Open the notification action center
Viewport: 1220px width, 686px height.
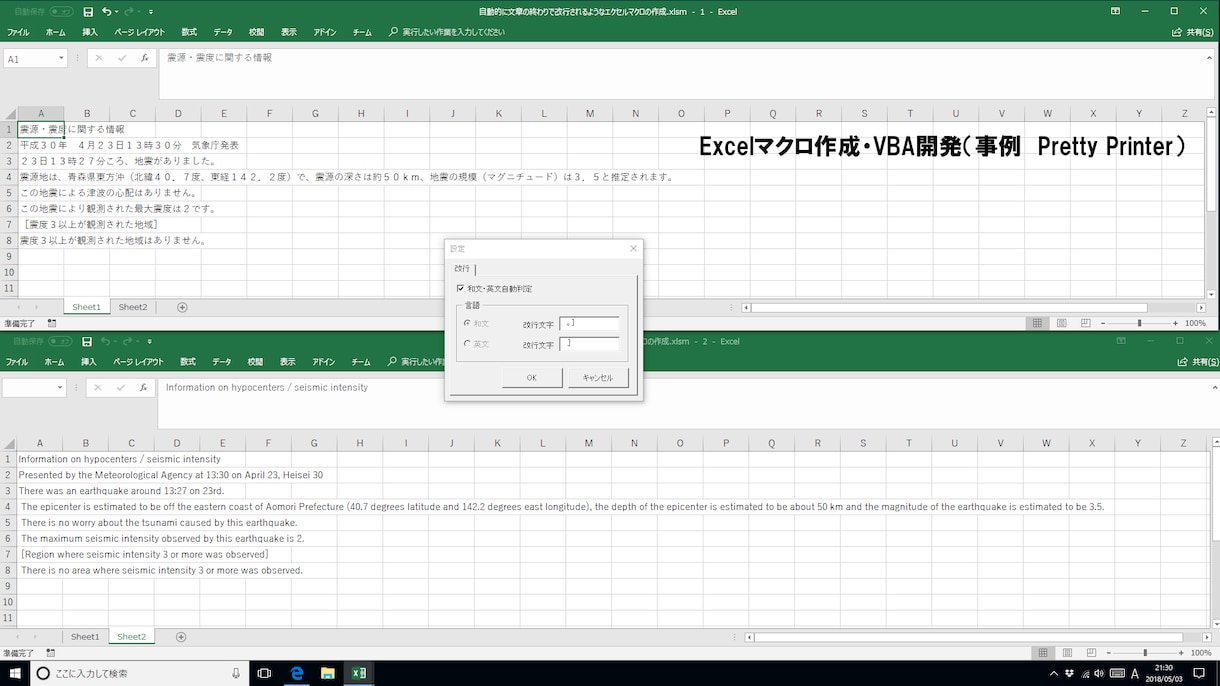coord(1199,673)
